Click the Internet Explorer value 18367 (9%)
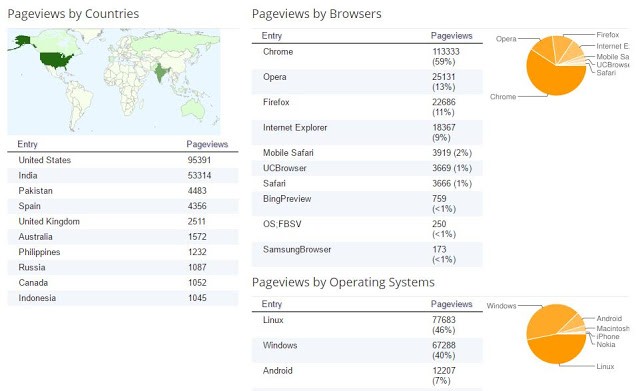 click(444, 133)
